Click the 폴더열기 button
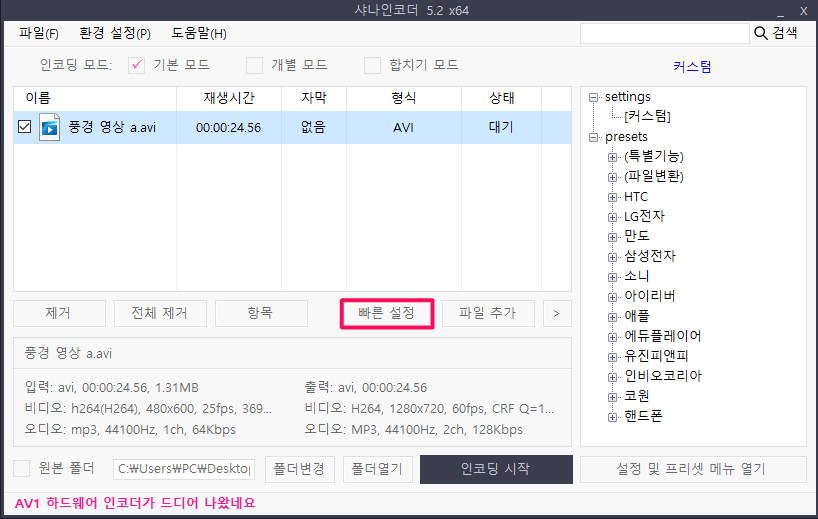The height and width of the screenshot is (519, 818). [x=378, y=469]
